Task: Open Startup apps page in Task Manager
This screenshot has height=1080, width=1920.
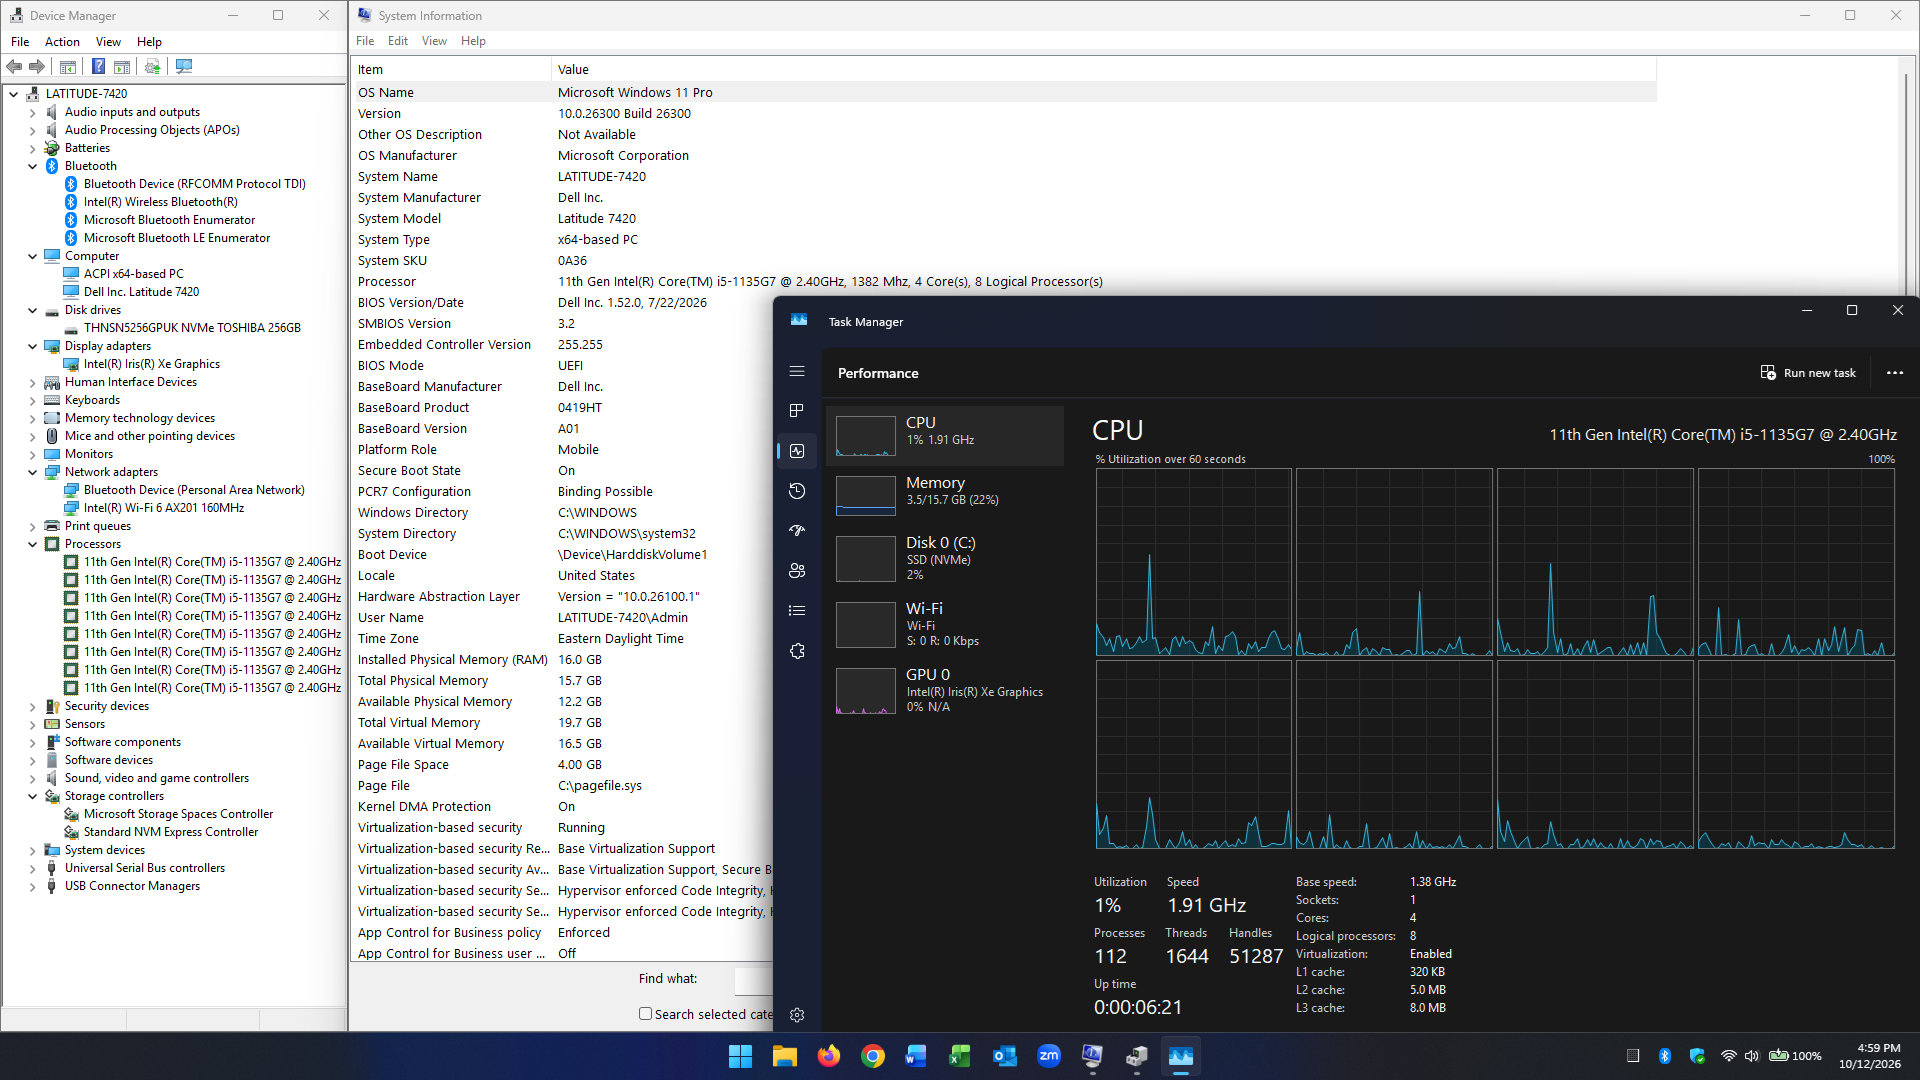Action: click(x=797, y=531)
